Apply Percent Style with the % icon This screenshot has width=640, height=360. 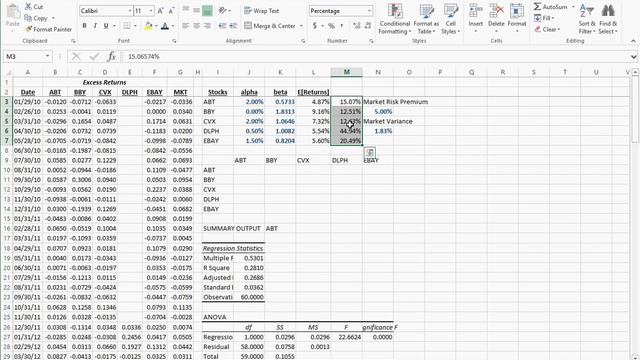[331, 26]
